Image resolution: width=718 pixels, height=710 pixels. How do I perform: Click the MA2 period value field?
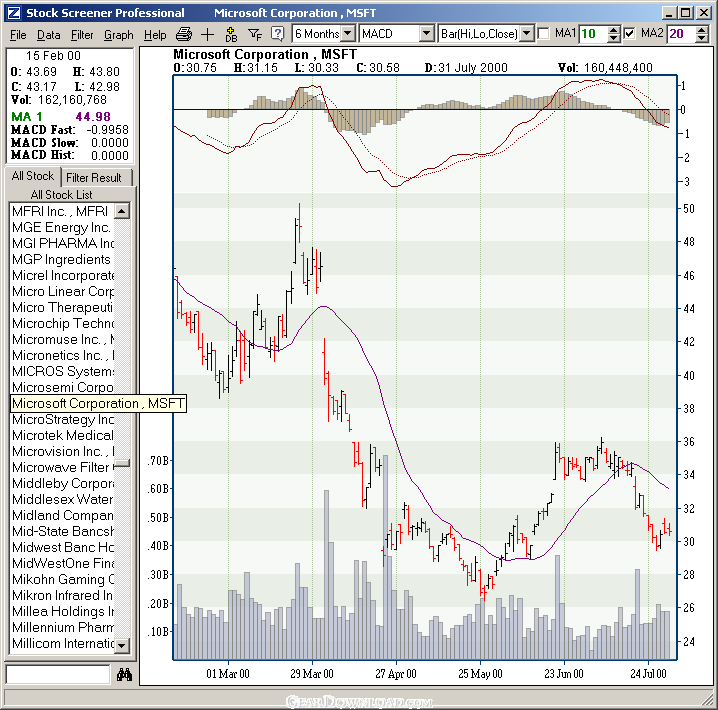[x=680, y=34]
